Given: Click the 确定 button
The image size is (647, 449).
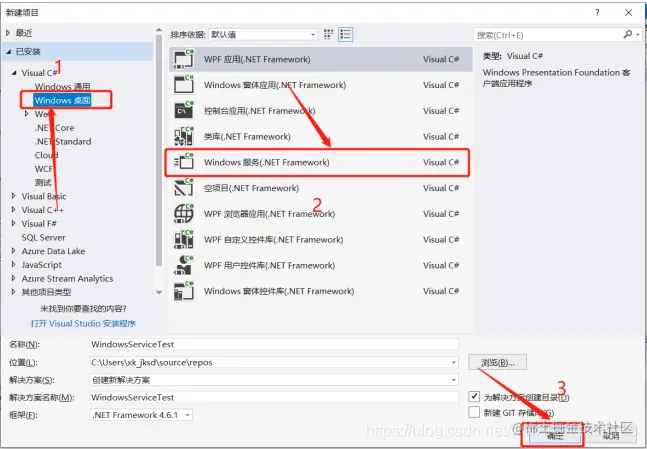Looking at the screenshot, I should tap(554, 435).
